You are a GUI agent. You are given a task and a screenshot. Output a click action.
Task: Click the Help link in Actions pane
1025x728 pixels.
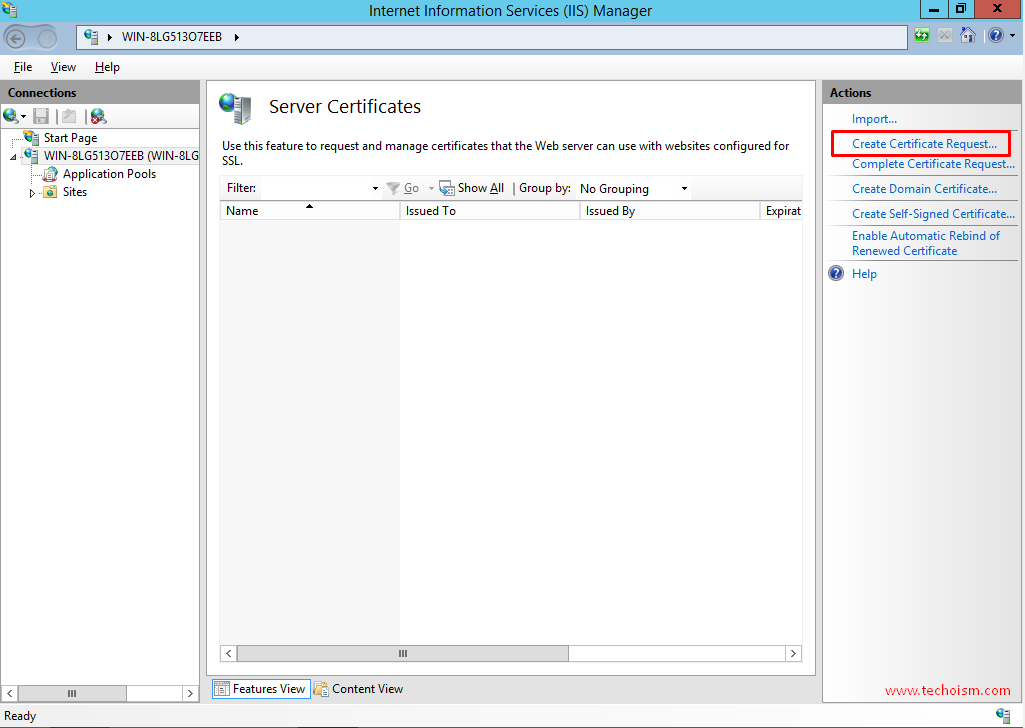(864, 274)
